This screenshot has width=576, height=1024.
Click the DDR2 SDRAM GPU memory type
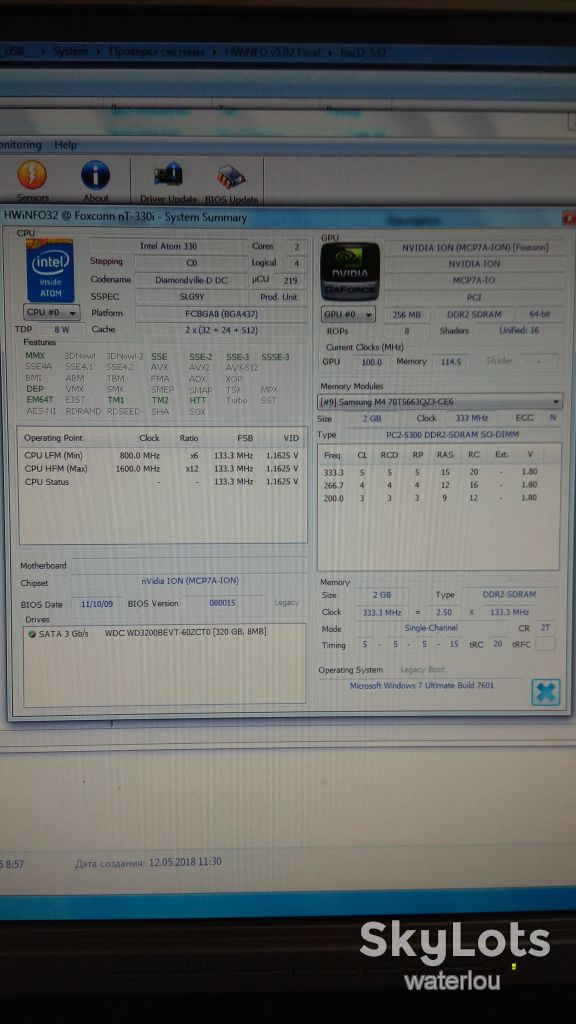coord(474,314)
